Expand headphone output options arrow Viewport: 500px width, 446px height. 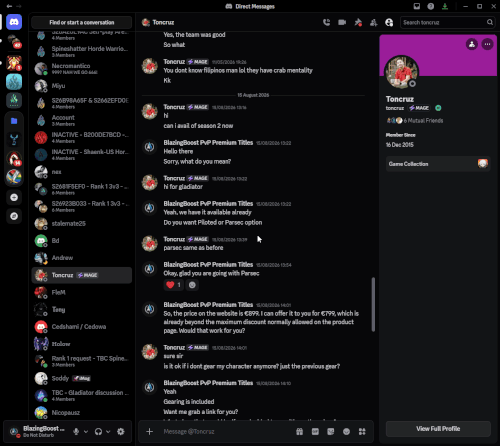(x=108, y=431)
